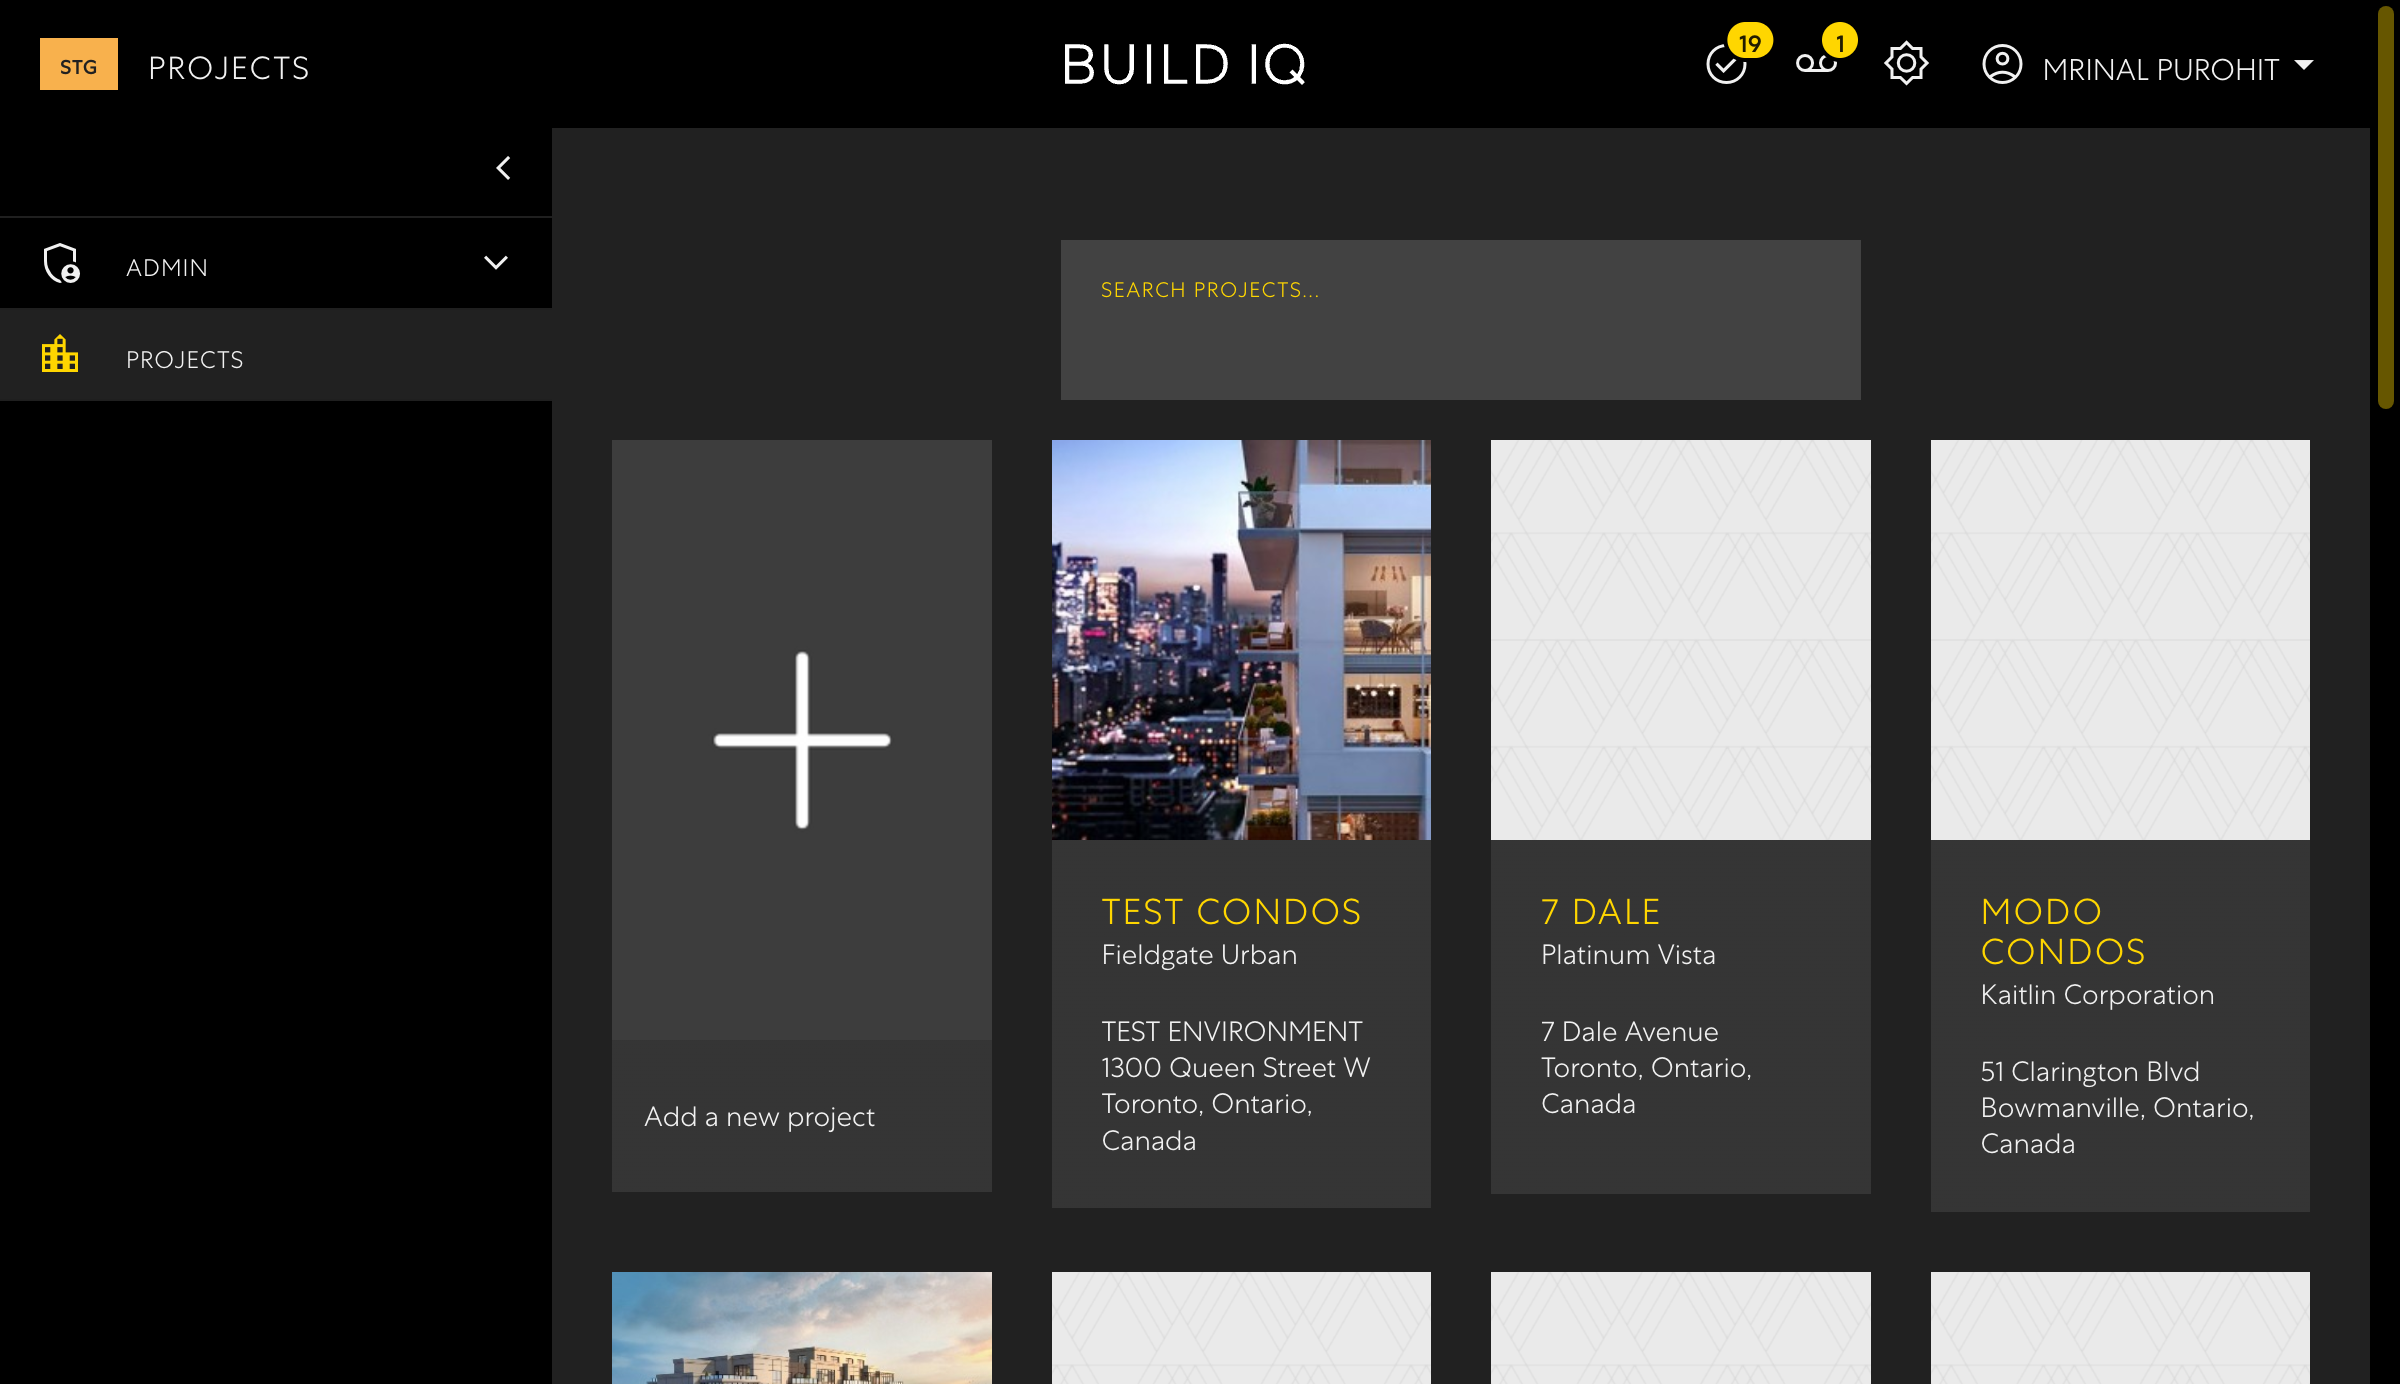
Task: Click the BUILD IQ logo
Action: (1185, 65)
